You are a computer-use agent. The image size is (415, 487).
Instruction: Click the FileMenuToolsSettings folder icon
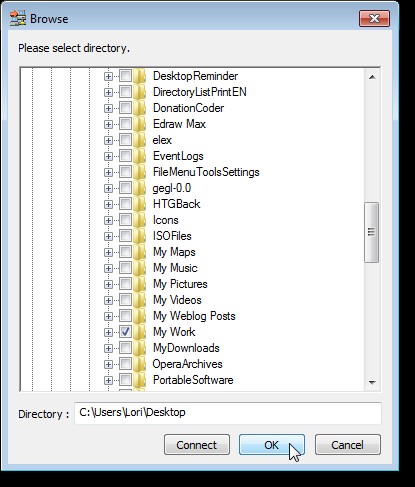click(x=139, y=172)
